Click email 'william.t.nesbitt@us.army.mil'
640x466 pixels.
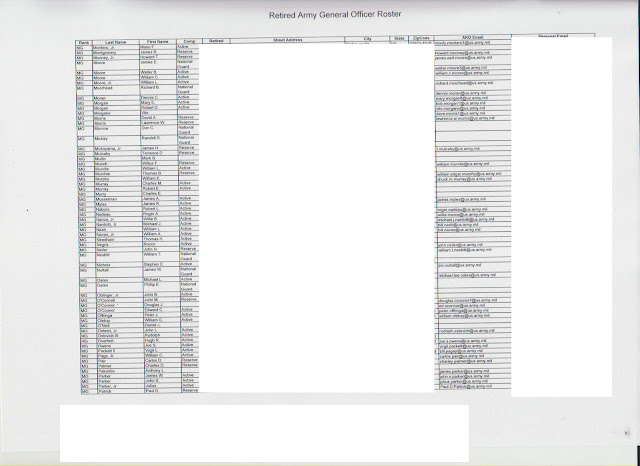(x=464, y=250)
